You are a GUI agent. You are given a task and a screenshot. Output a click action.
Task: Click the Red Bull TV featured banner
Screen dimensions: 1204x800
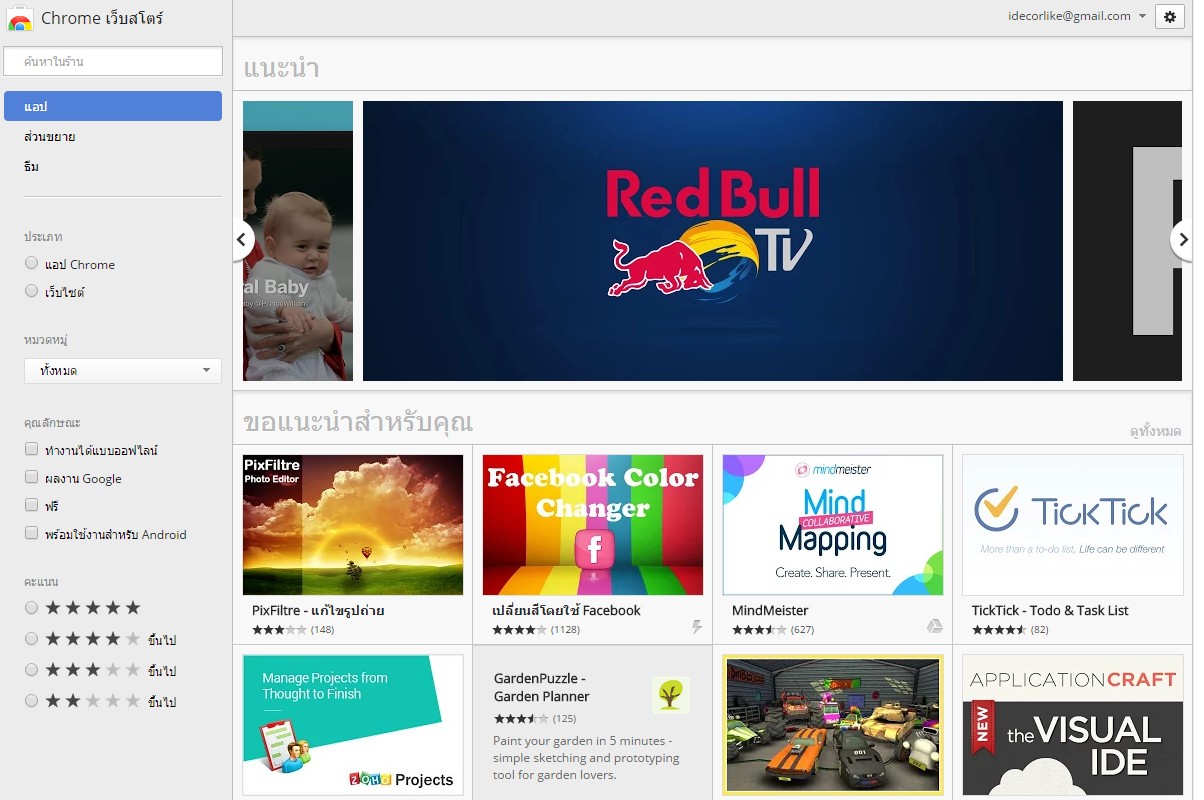[x=713, y=241]
